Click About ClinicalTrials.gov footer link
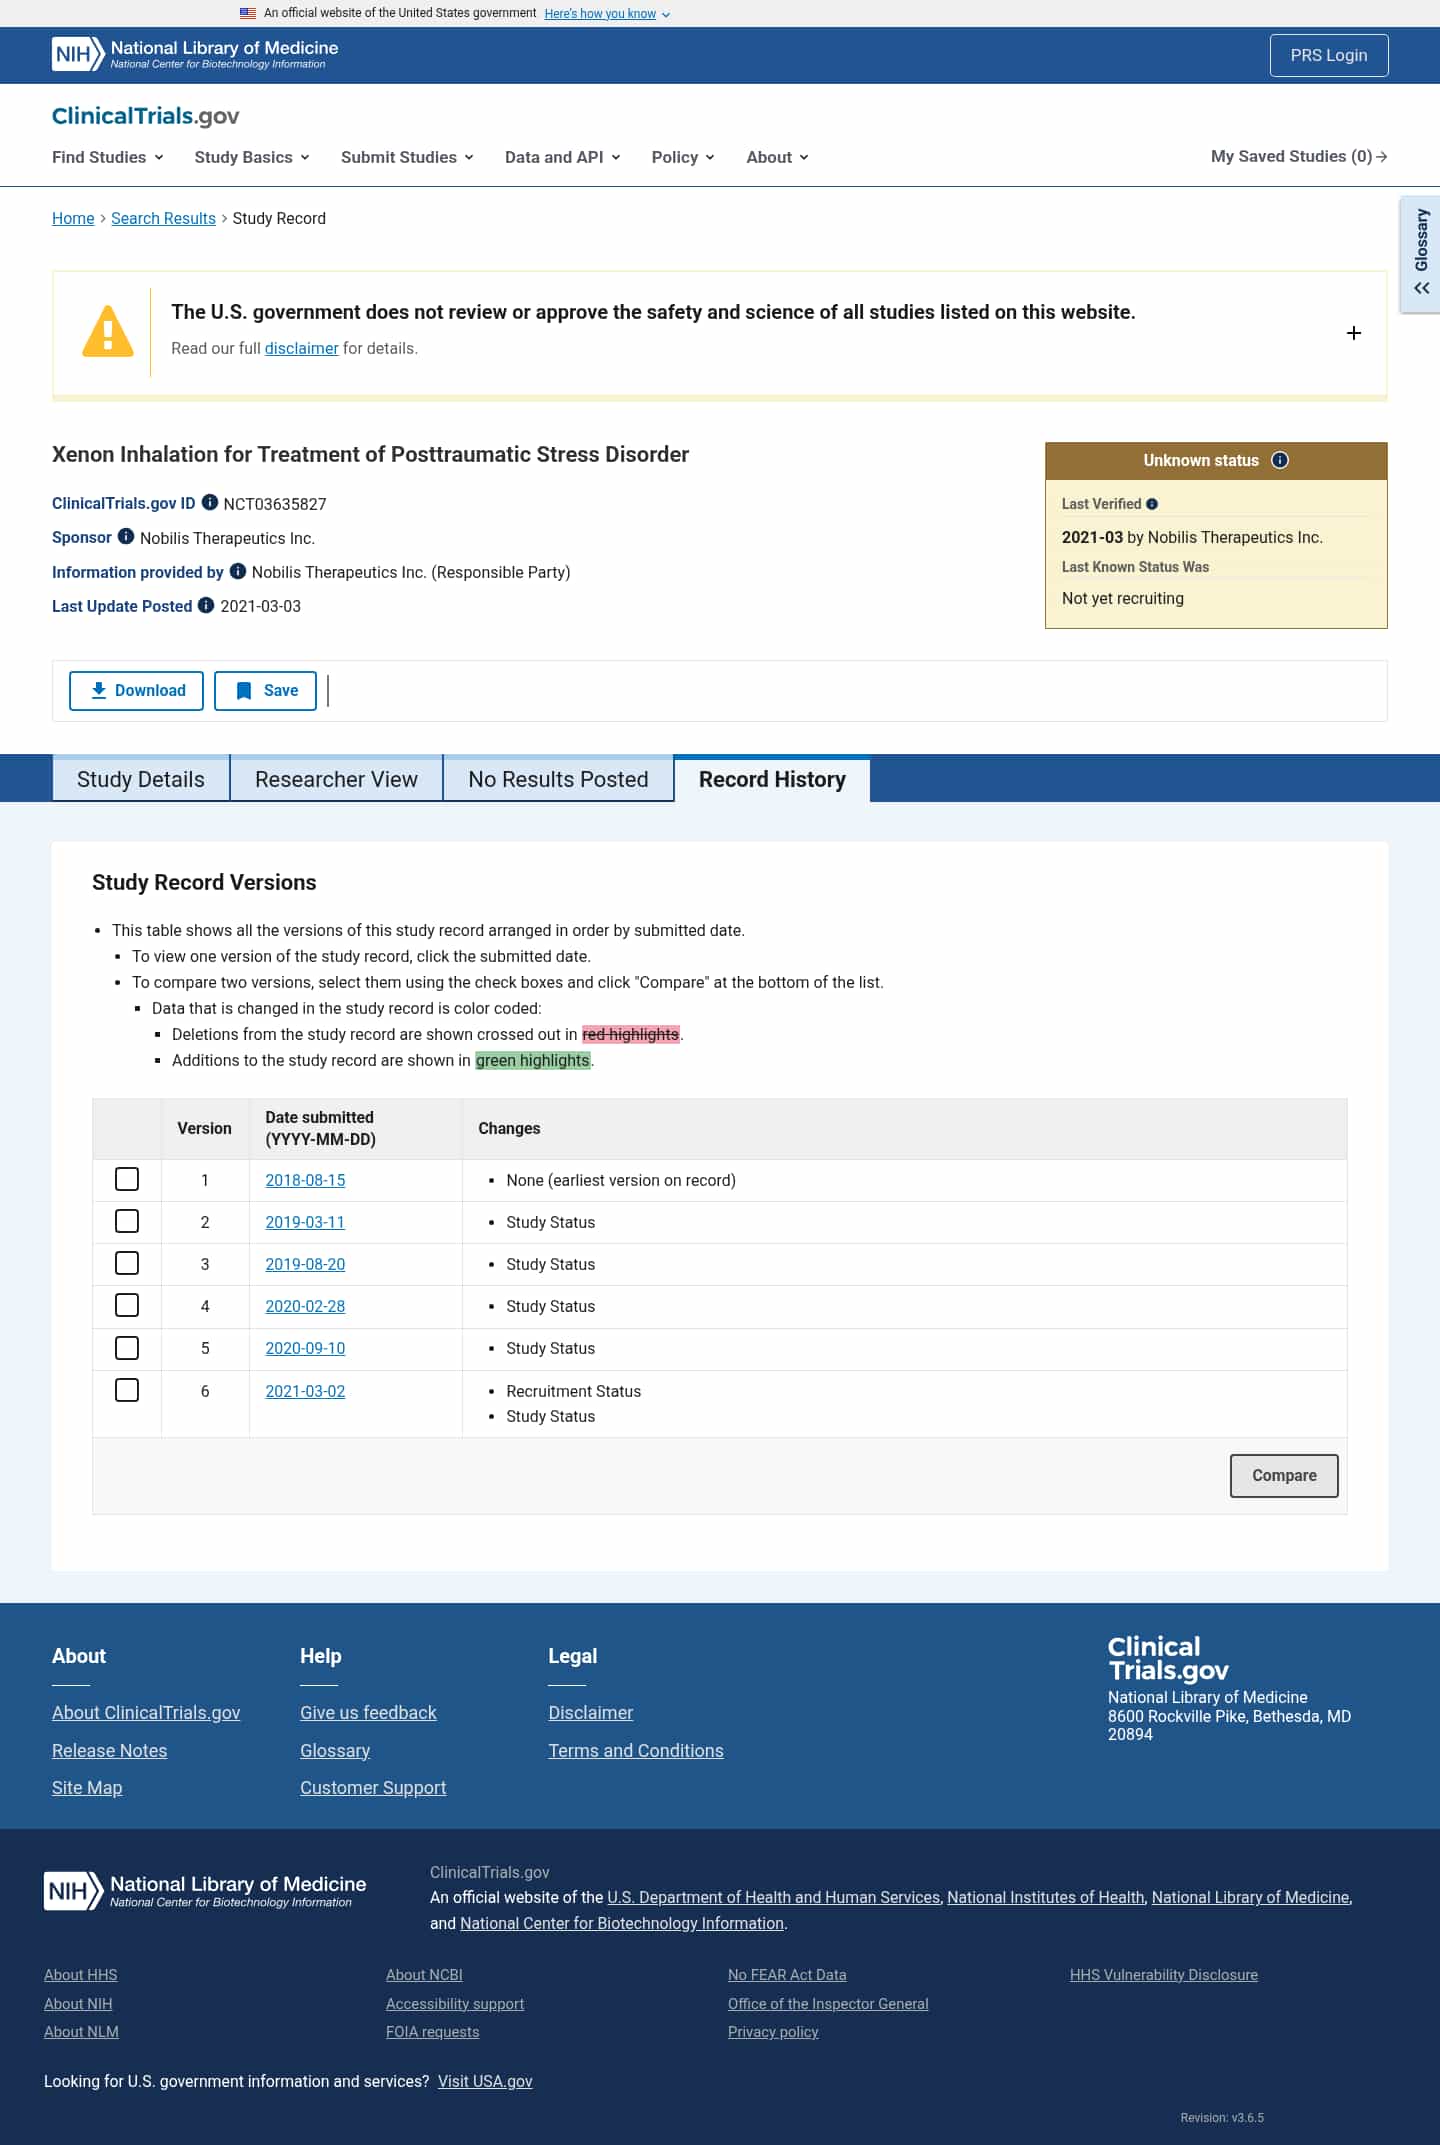Viewport: 1440px width, 2145px height. [146, 1712]
